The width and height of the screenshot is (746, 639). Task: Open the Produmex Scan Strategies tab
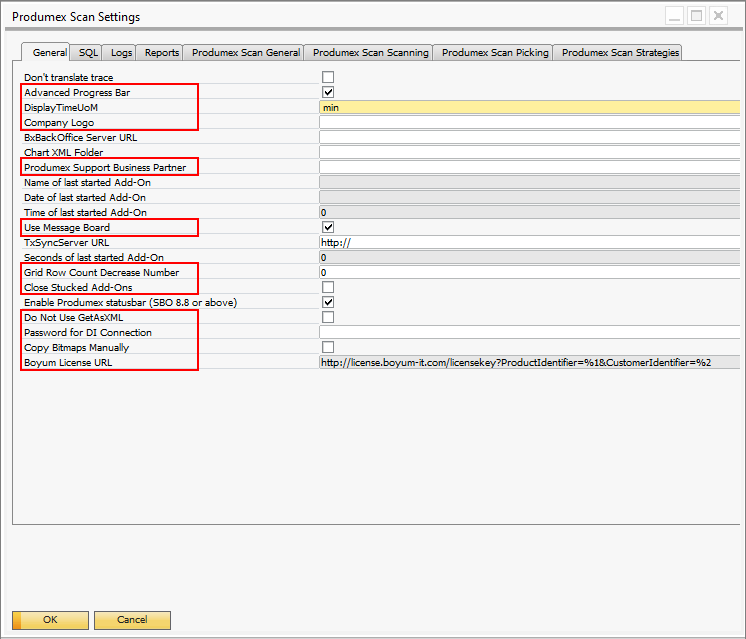[620, 53]
